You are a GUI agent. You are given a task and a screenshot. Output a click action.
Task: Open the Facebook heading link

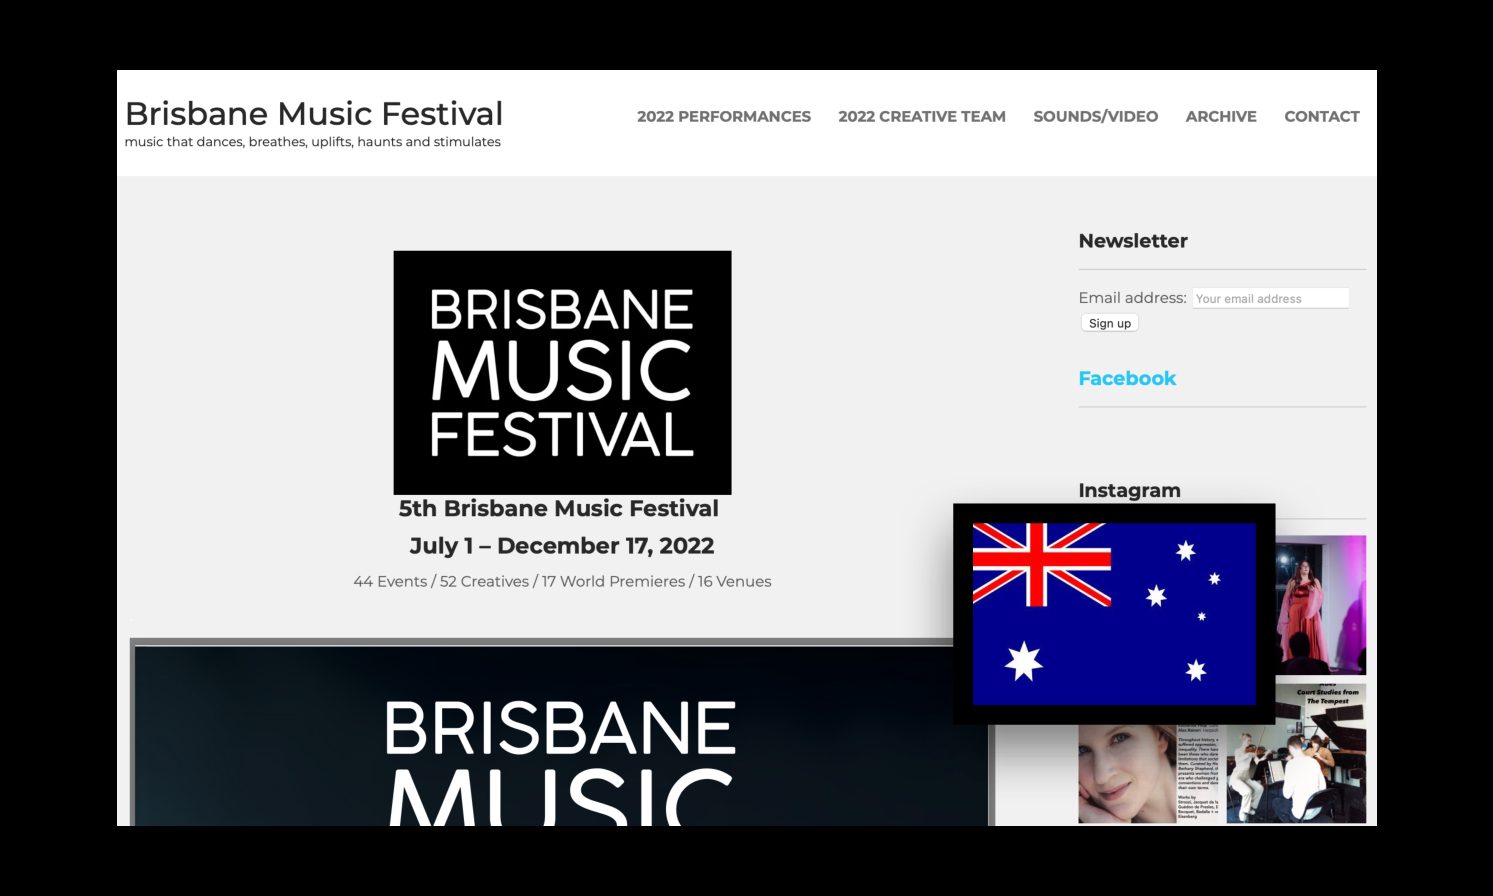[1127, 378]
